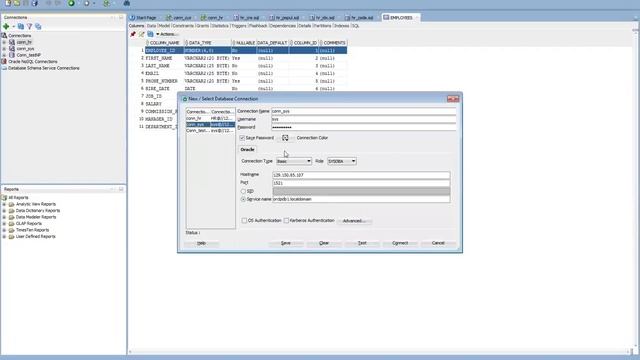Click the Filter funnel icon in Connections panel
Viewport: 640px width, 360px height.
[x=29, y=26]
